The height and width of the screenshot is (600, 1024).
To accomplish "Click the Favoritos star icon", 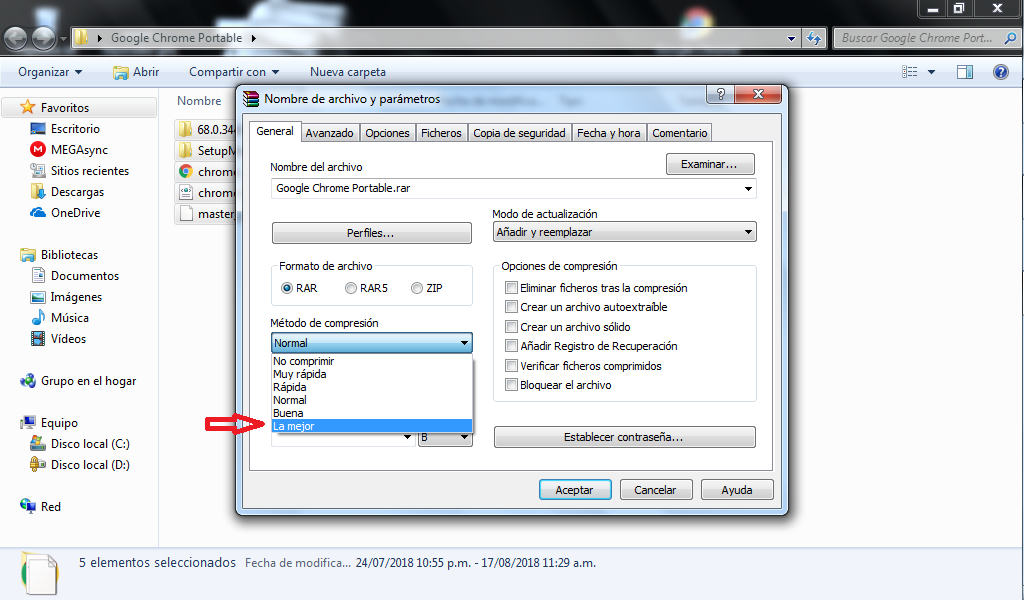I will (x=27, y=107).
